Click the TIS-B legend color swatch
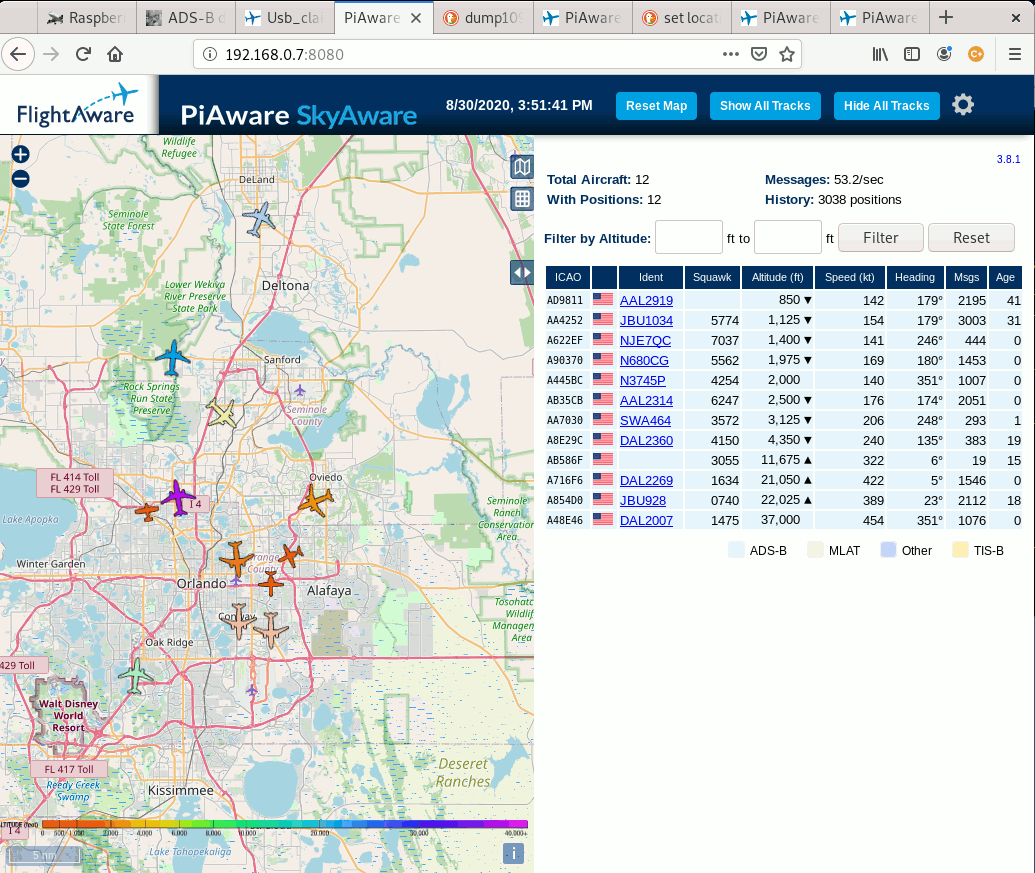 960,550
